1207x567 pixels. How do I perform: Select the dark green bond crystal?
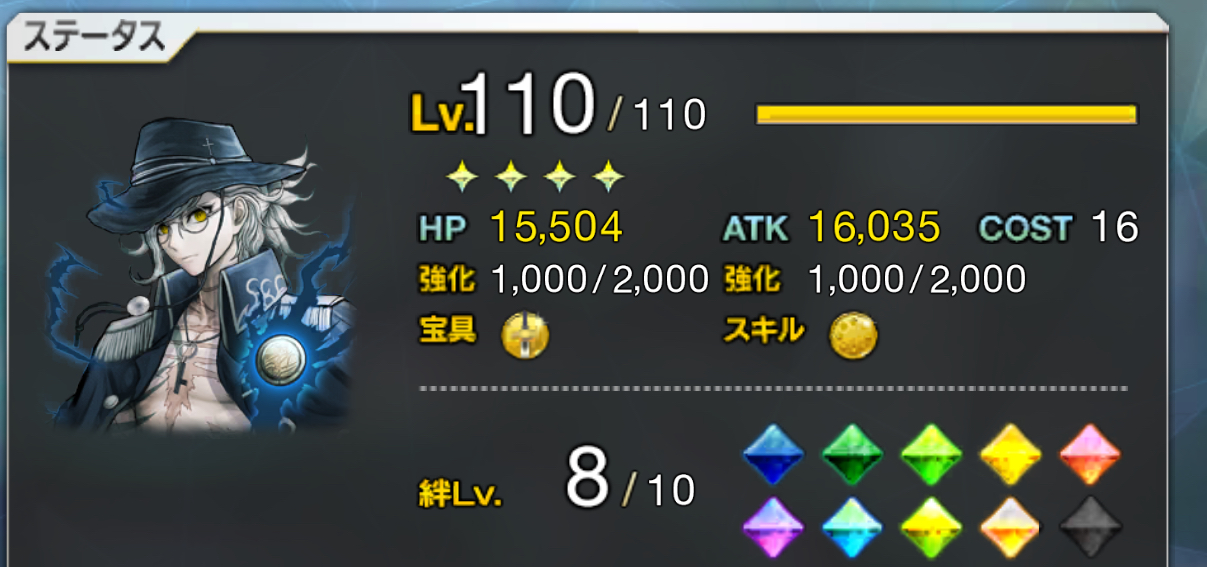coord(852,455)
